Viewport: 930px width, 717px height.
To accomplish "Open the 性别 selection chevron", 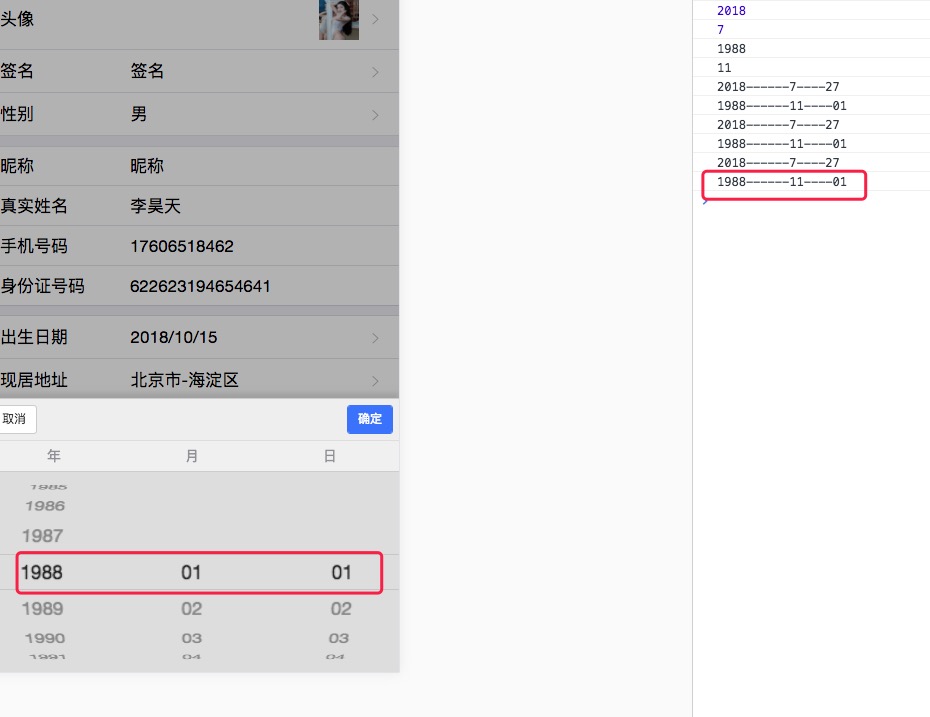I will pyautogui.click(x=375, y=115).
